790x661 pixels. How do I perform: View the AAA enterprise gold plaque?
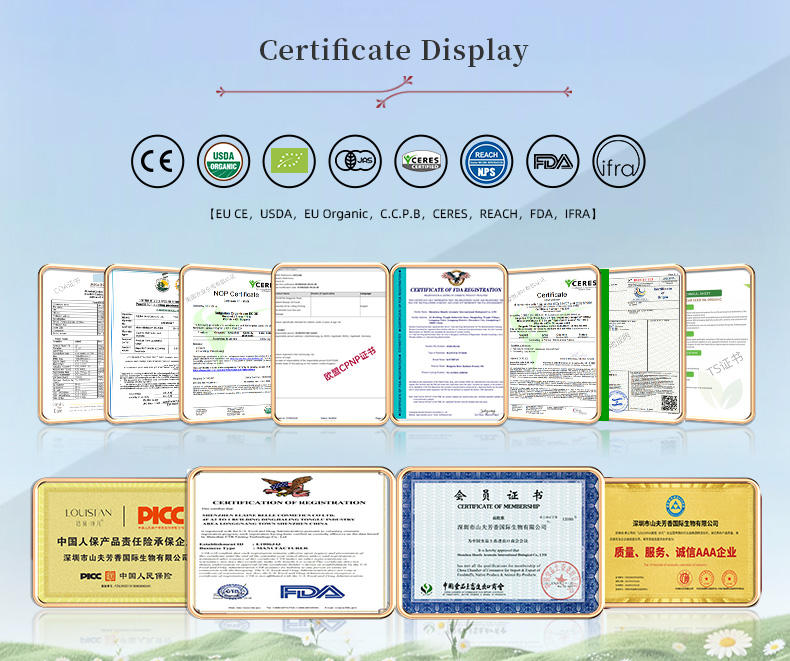pos(681,542)
